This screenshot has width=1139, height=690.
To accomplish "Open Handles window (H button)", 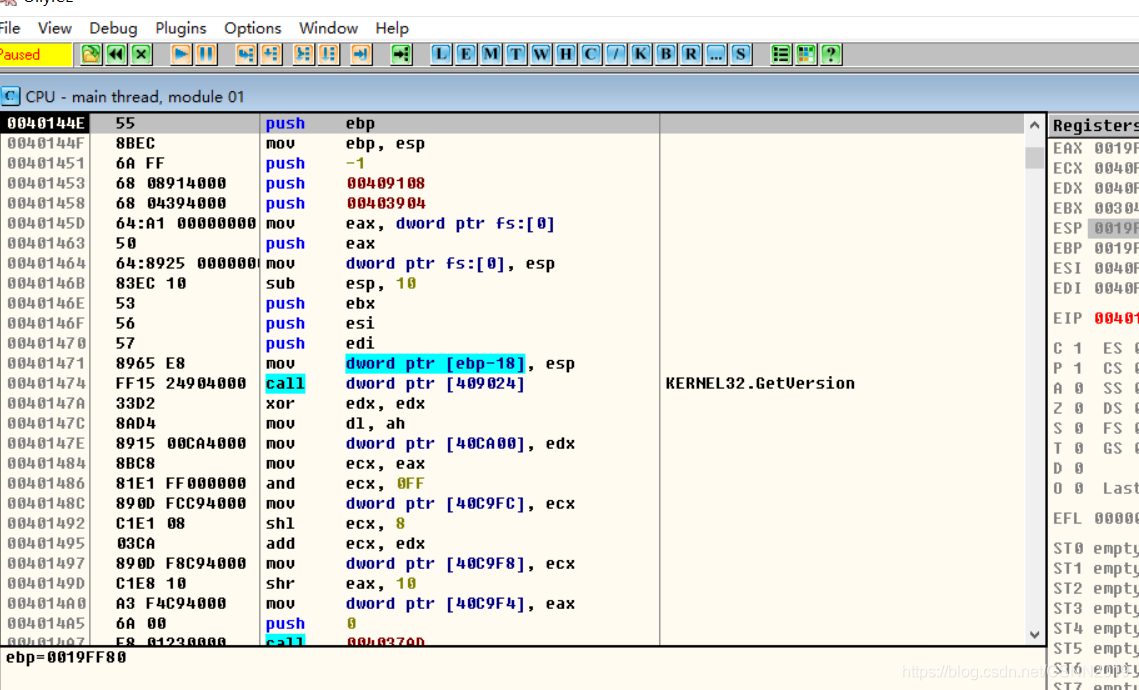I will [x=567, y=54].
